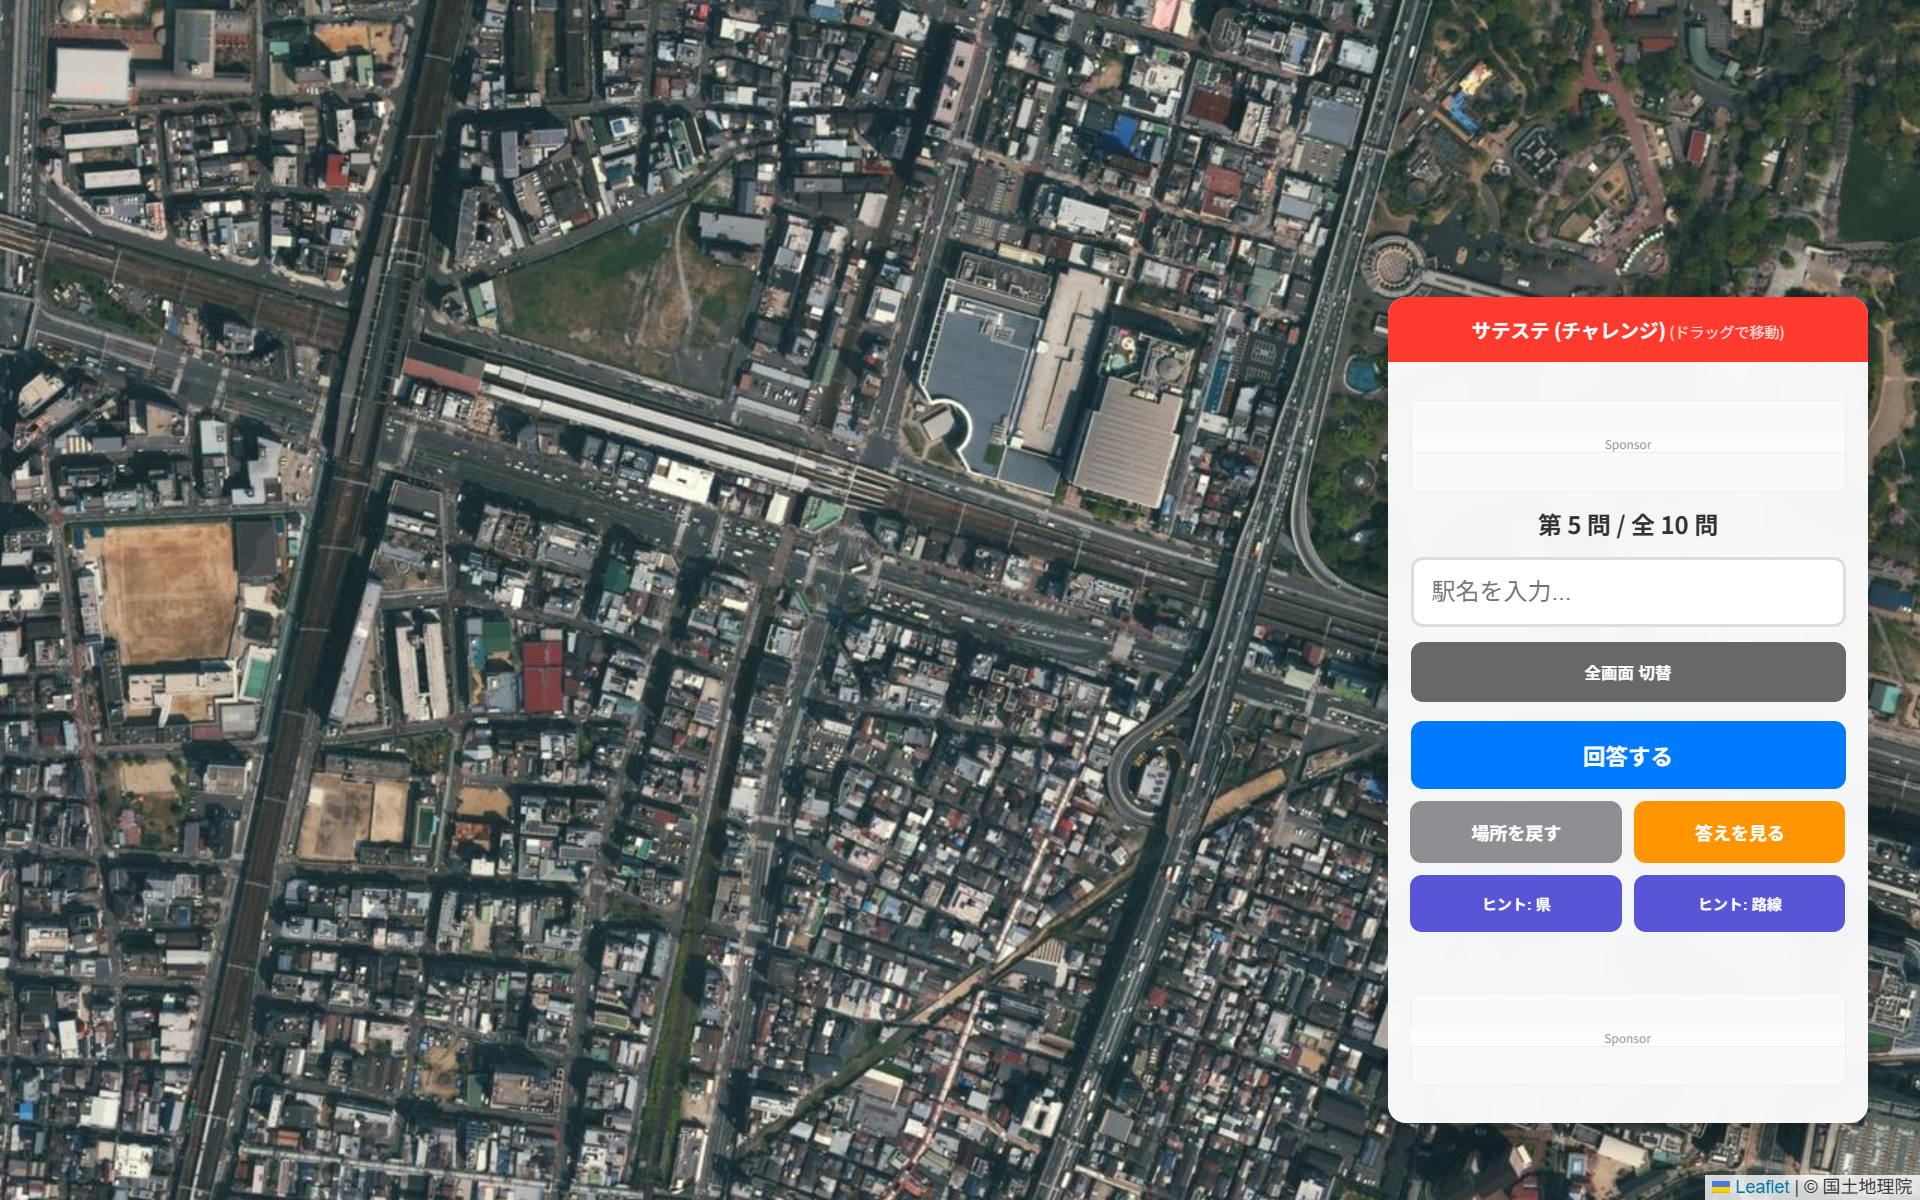Submit answer with 回答する button
The width and height of the screenshot is (1920, 1200).
[1628, 755]
